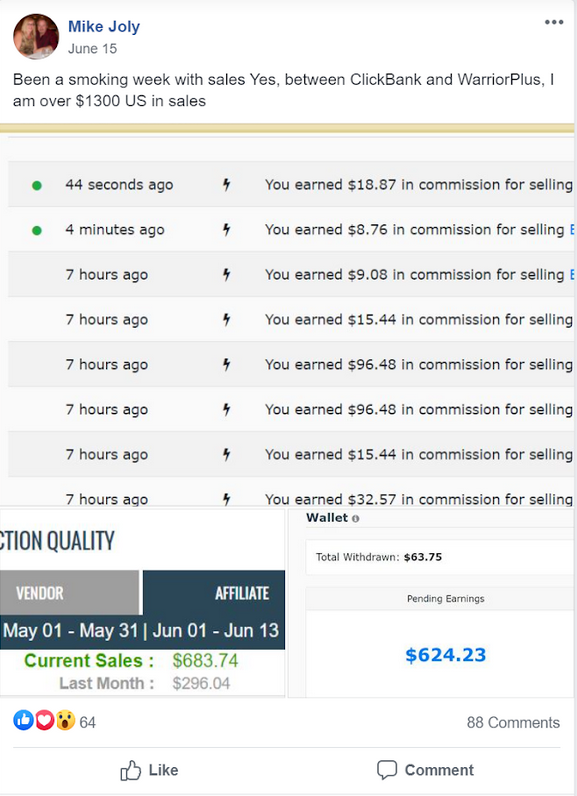Open the 88 Comments link
The height and width of the screenshot is (796, 577).
[x=513, y=722]
